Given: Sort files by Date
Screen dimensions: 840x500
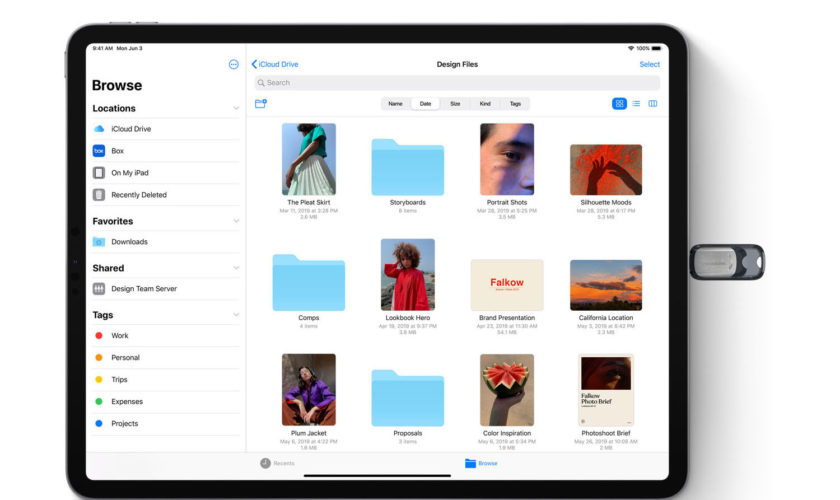Looking at the screenshot, I should tap(425, 104).
